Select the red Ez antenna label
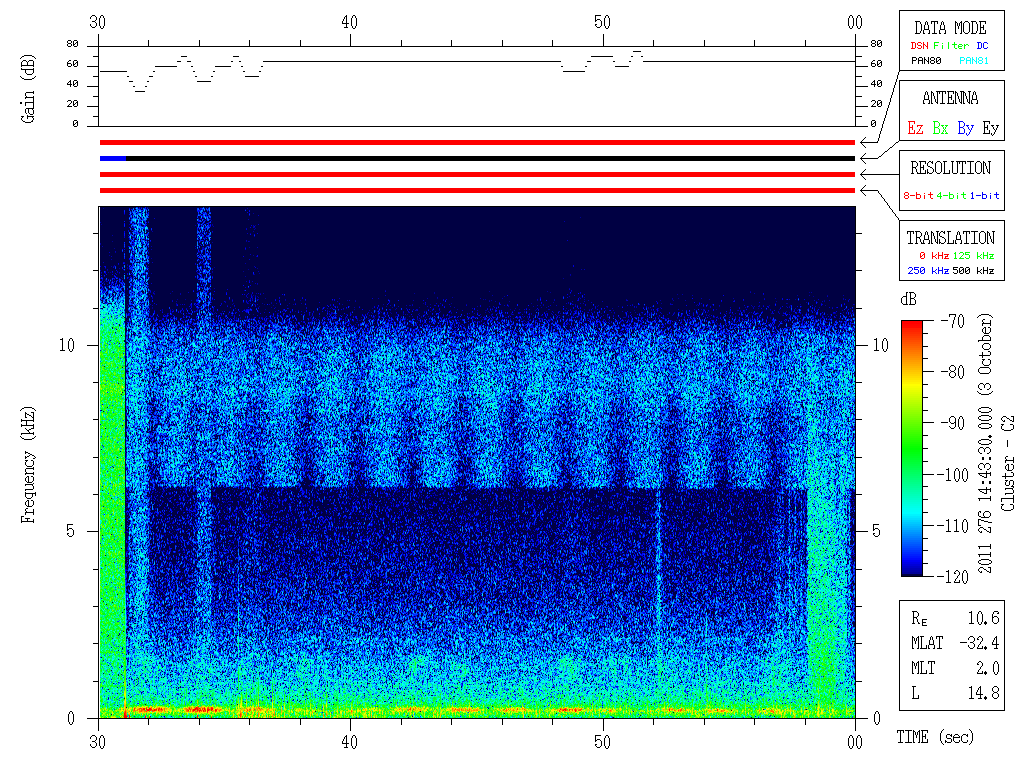Viewport: 1024px width, 768px height. [915, 128]
